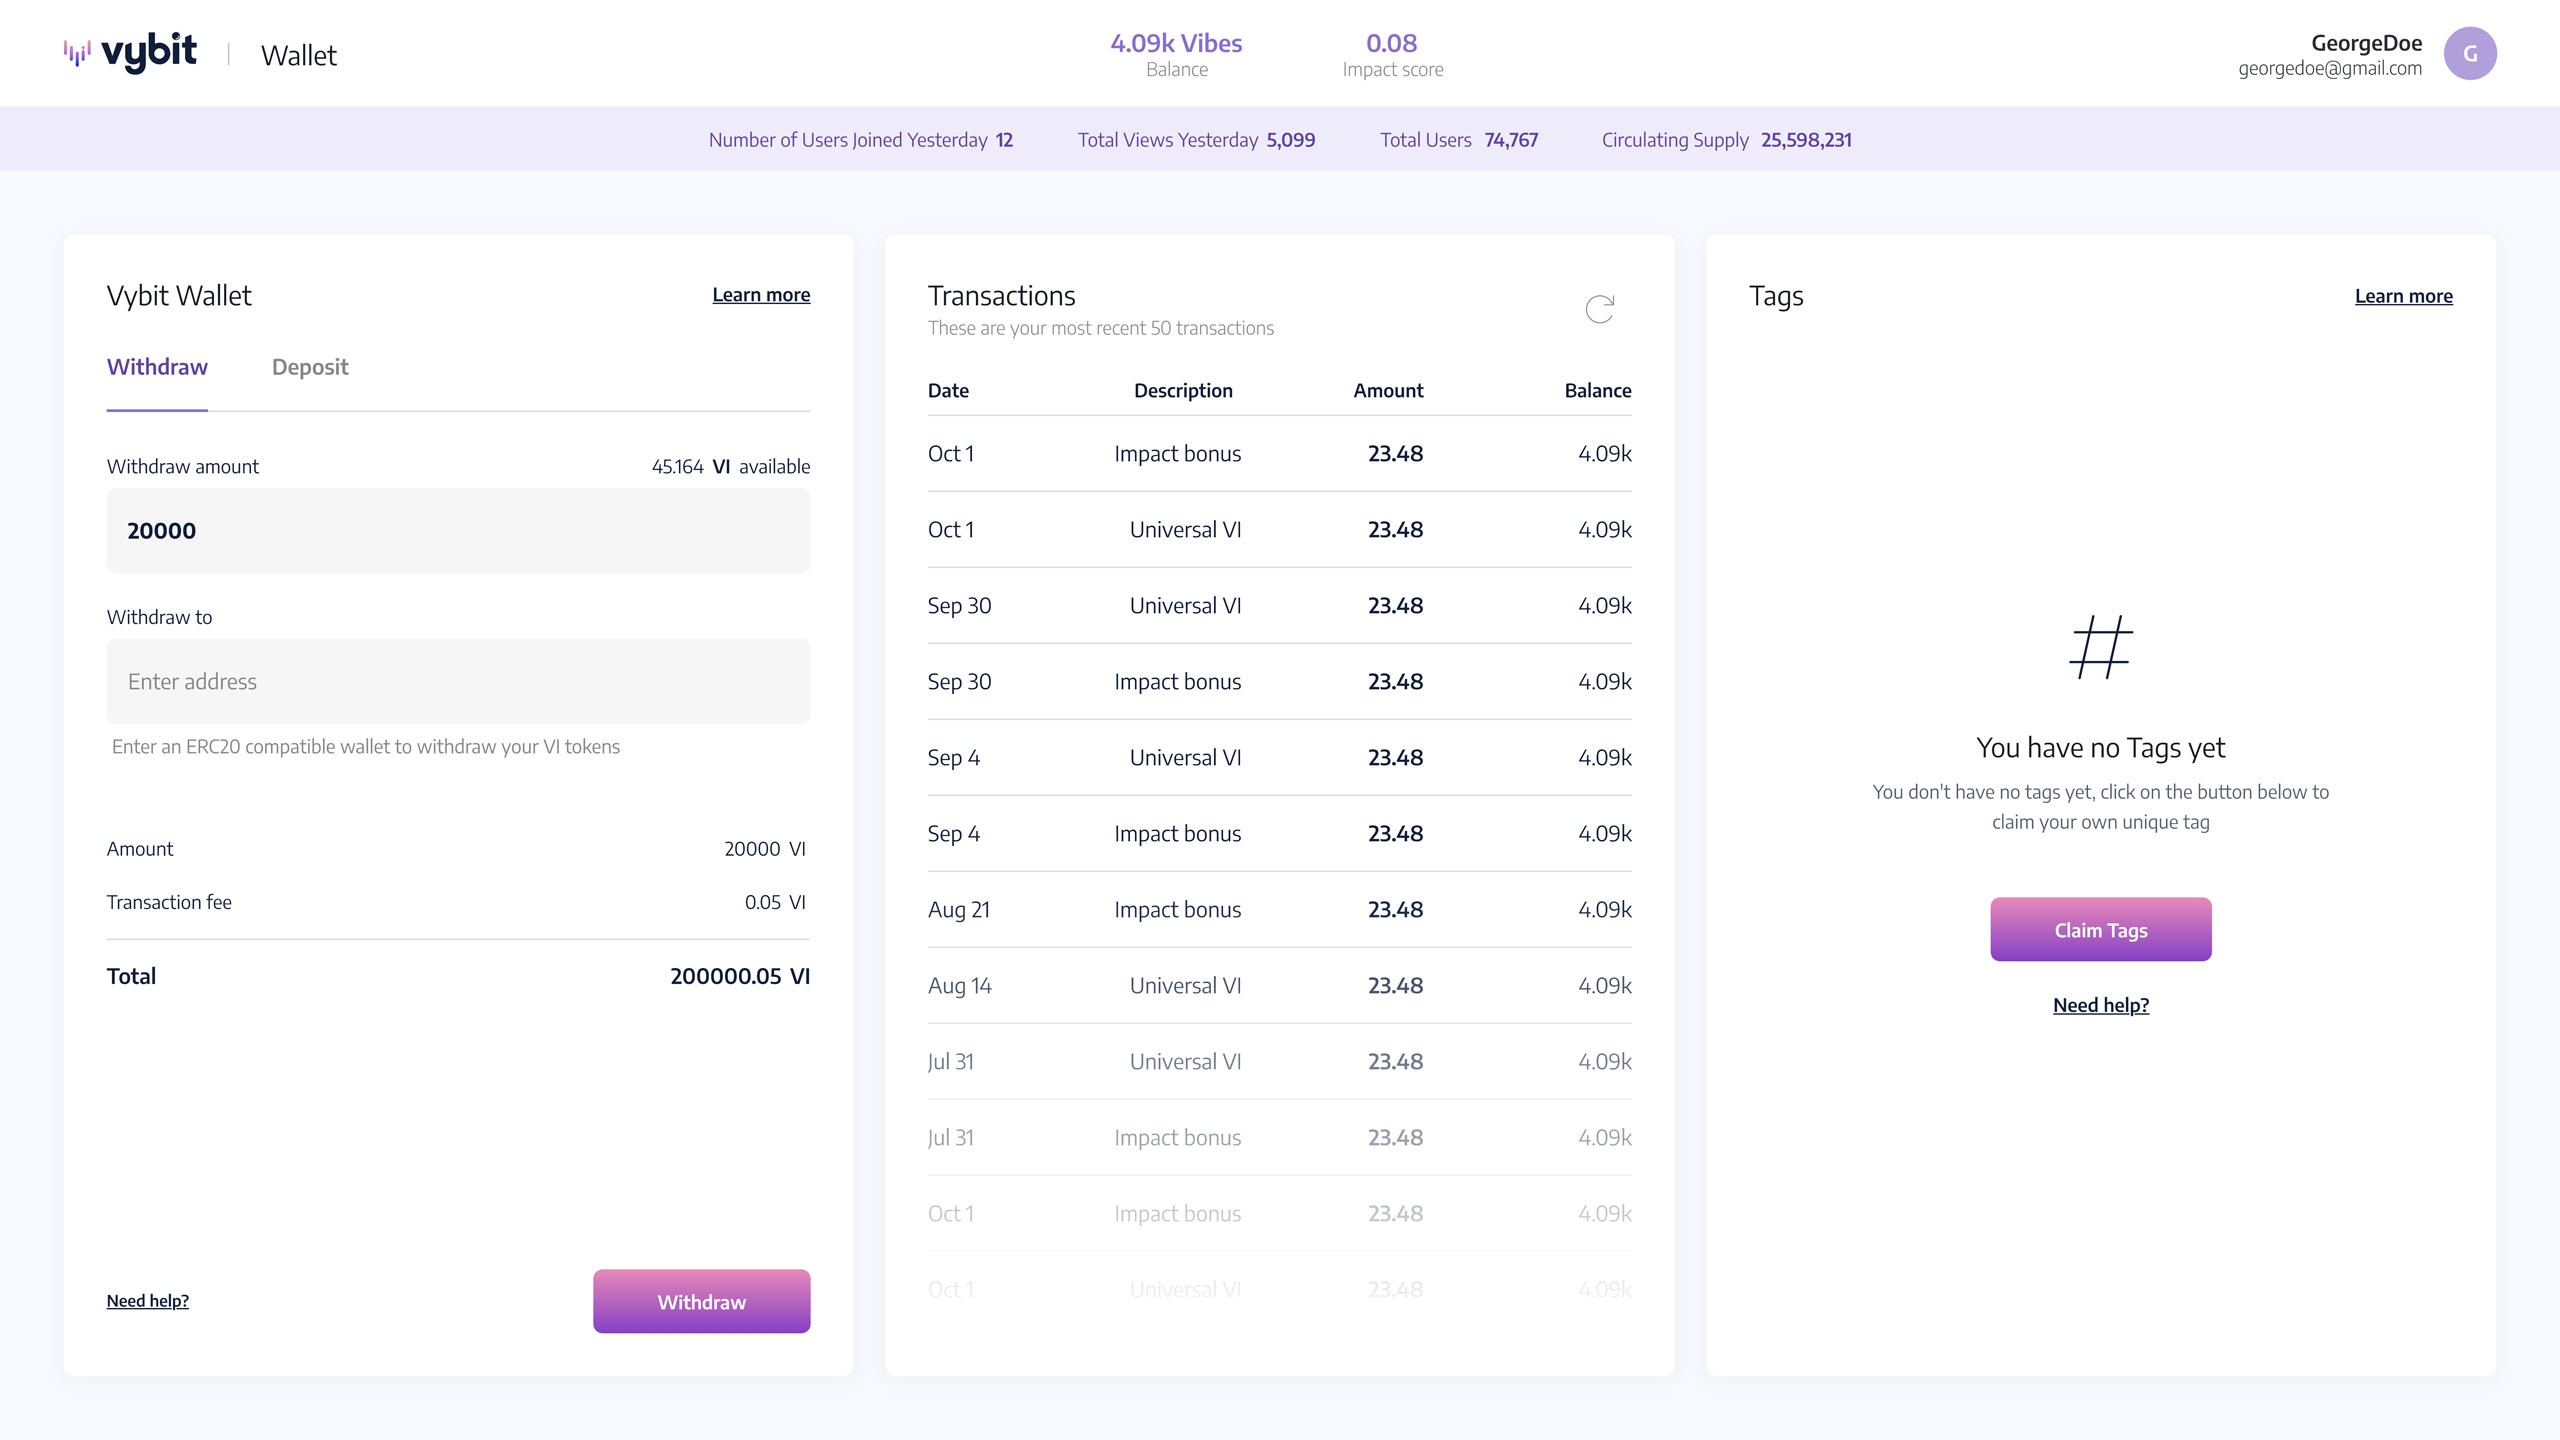Click the Enter address input field
Screen dimensions: 2560x1440
pyautogui.click(x=458, y=681)
